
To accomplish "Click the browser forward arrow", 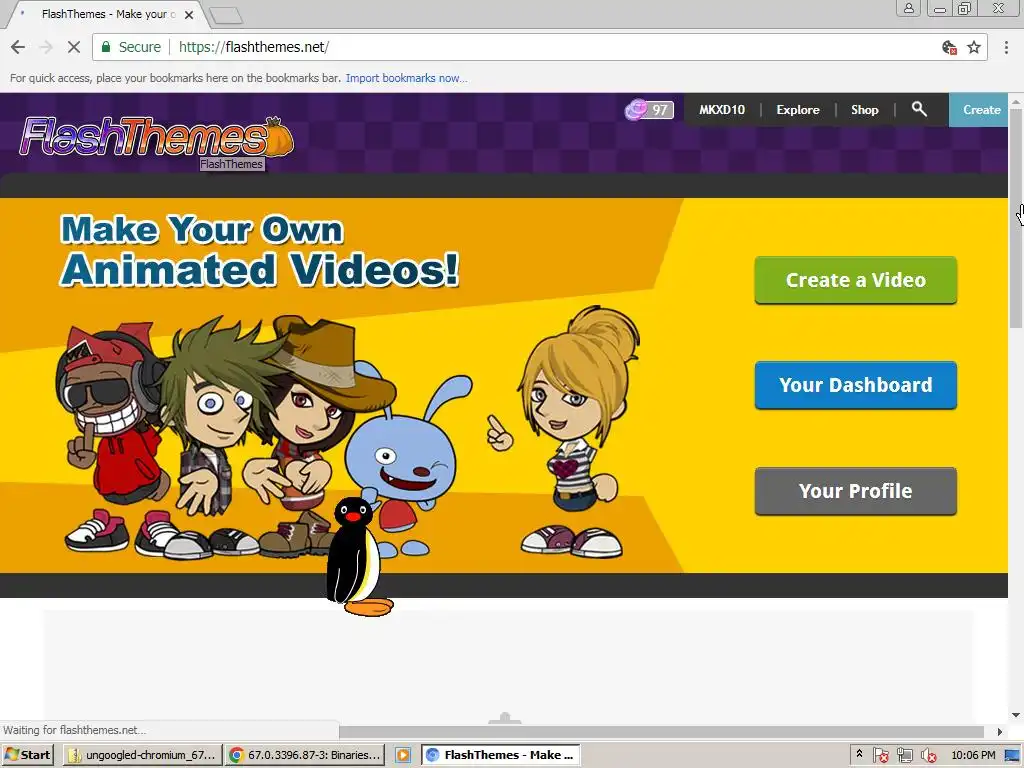I will [46, 47].
